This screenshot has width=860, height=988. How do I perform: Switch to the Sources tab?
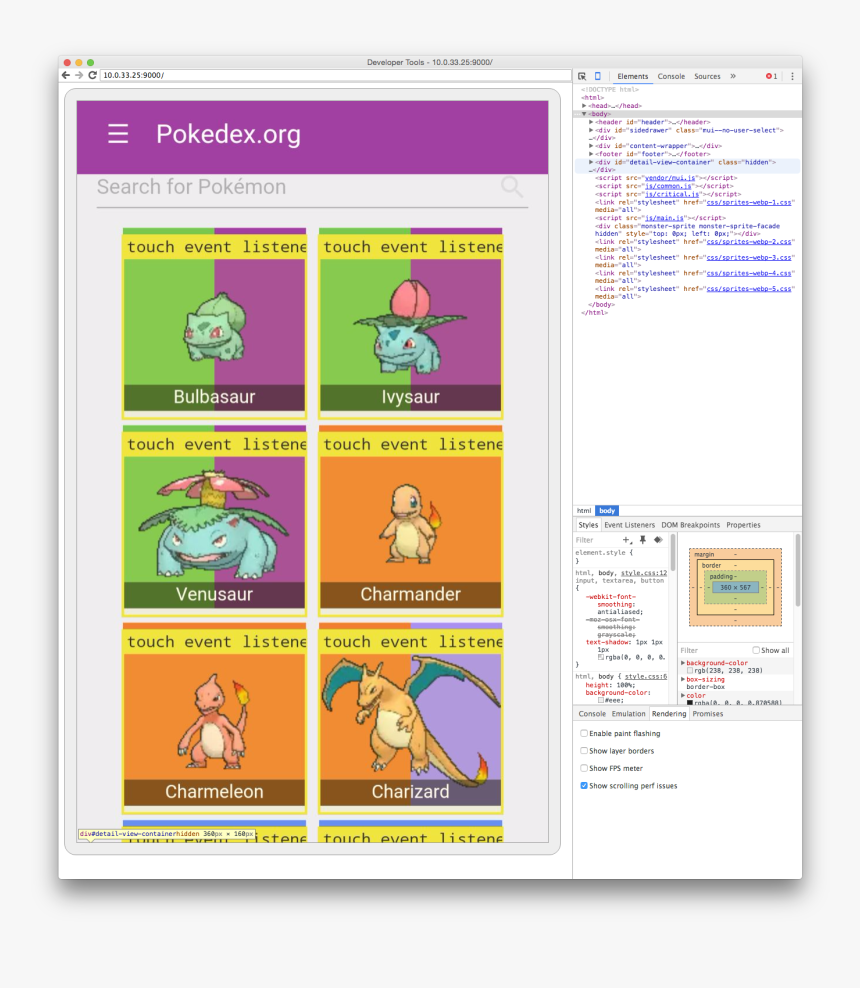pyautogui.click(x=707, y=76)
